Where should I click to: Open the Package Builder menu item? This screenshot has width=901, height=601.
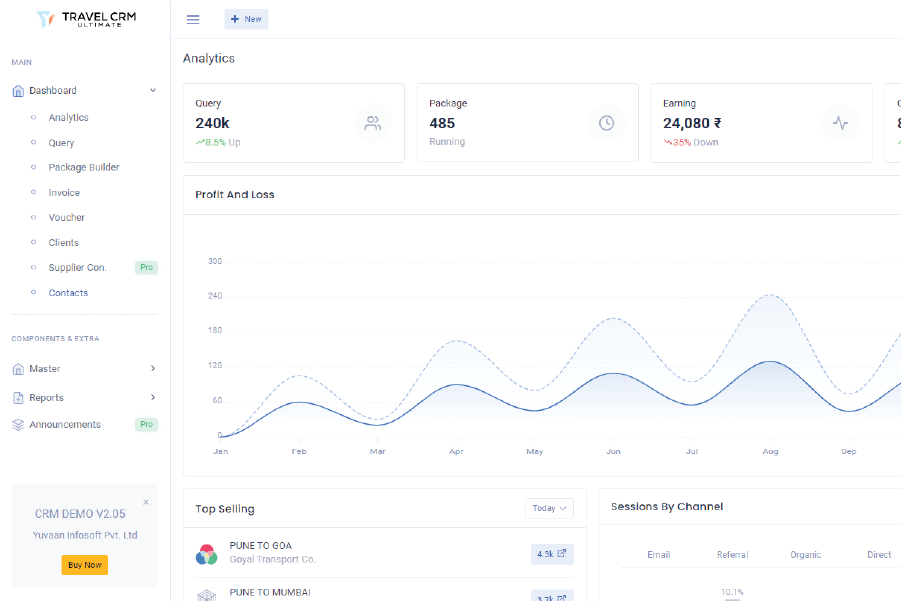coord(84,168)
